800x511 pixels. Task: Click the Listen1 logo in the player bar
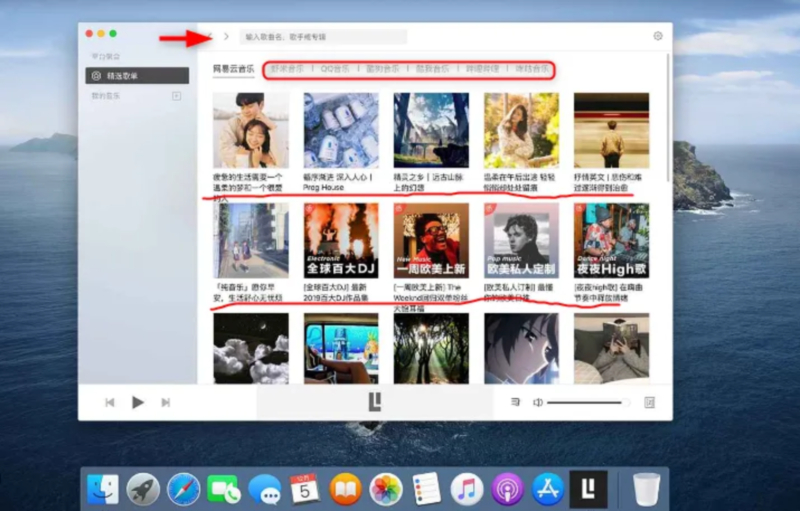(x=375, y=402)
